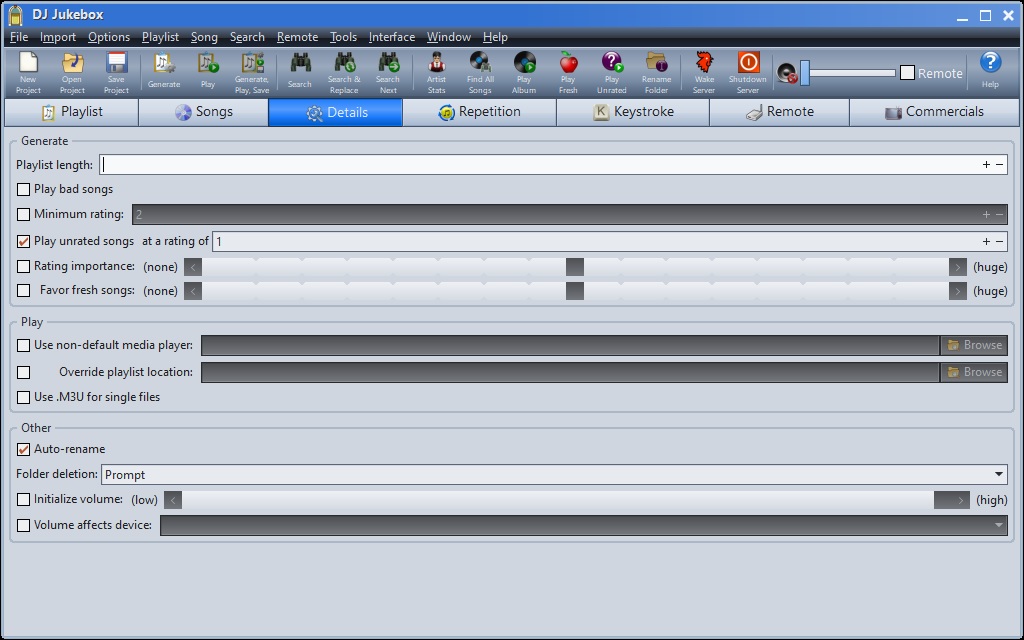The image size is (1024, 640).
Task: Toggle the Use .M3U for single files checkbox
Action: (x=24, y=397)
